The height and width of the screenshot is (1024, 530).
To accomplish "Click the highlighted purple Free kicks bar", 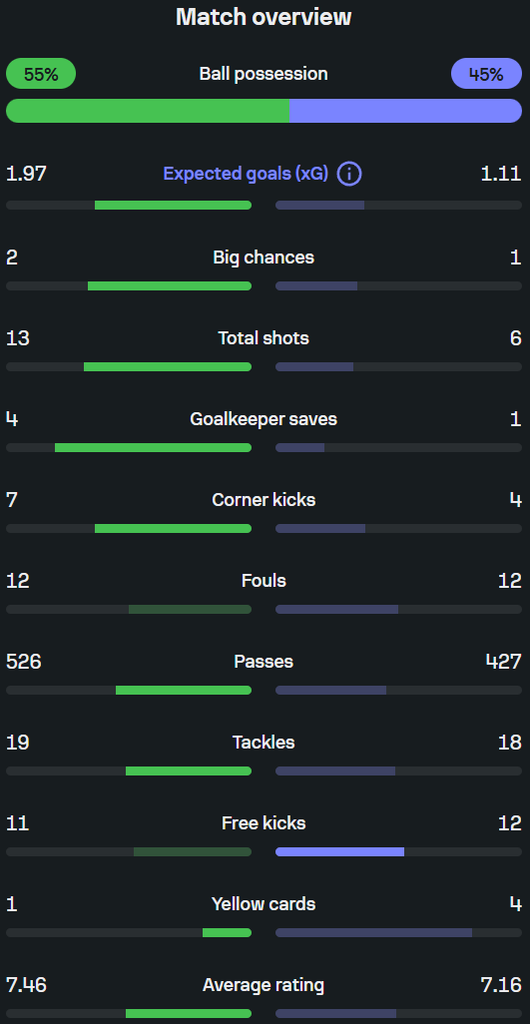I will (x=340, y=852).
